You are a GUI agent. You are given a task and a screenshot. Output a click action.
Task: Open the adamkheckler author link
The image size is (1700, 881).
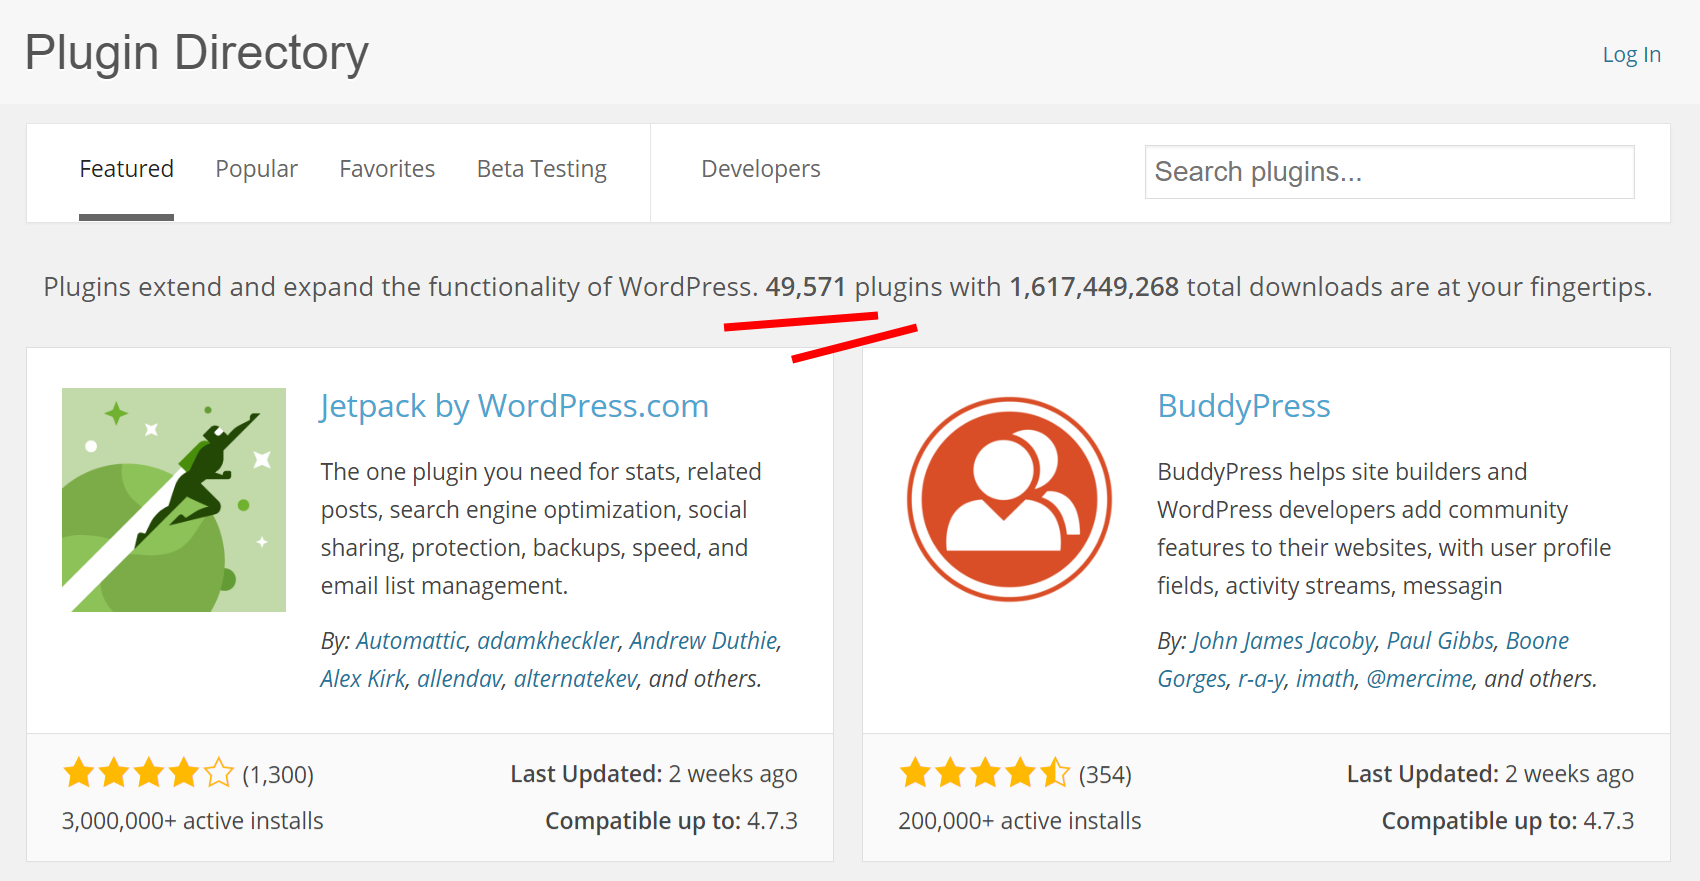click(548, 641)
